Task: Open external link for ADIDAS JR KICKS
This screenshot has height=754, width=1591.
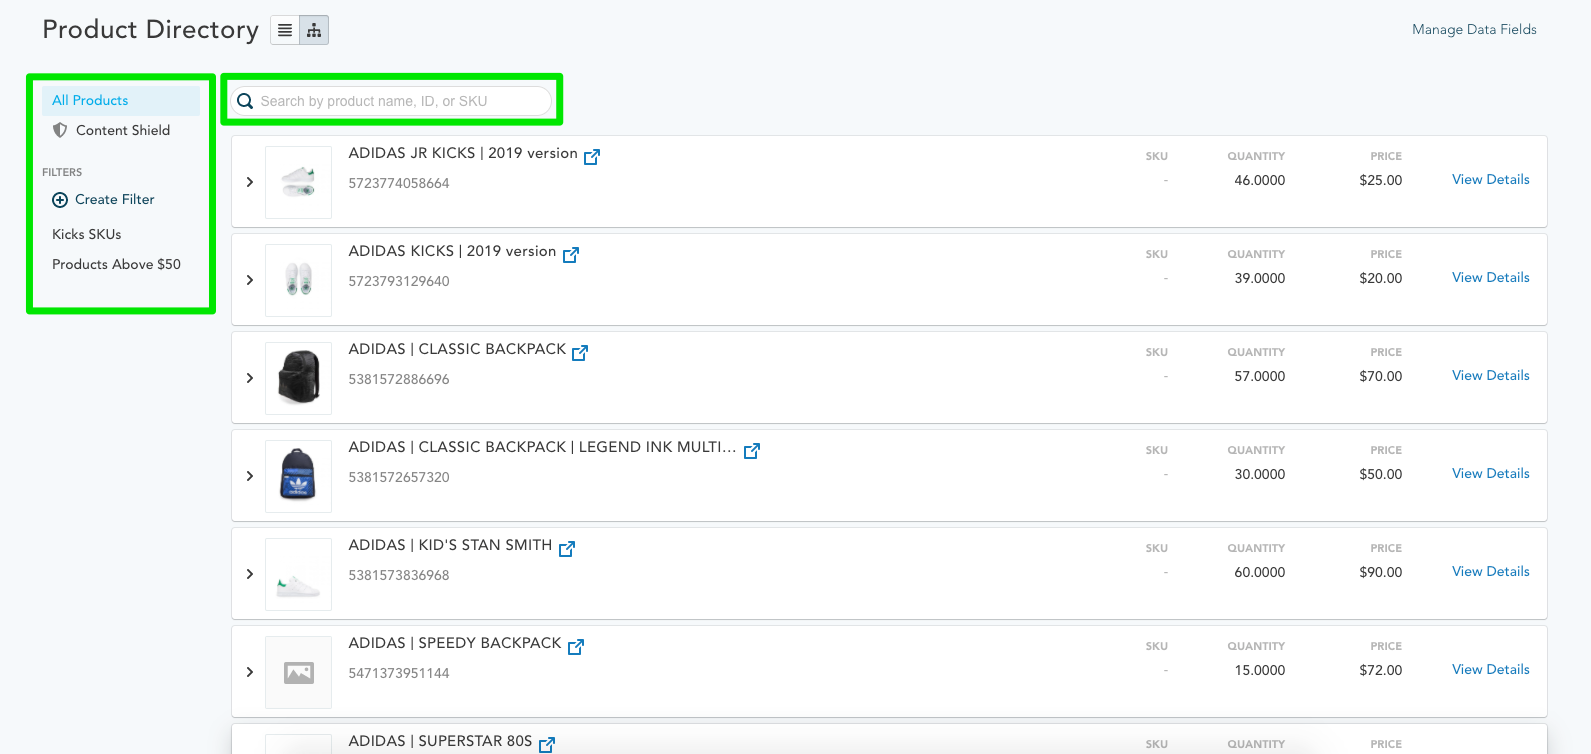Action: click(x=592, y=157)
